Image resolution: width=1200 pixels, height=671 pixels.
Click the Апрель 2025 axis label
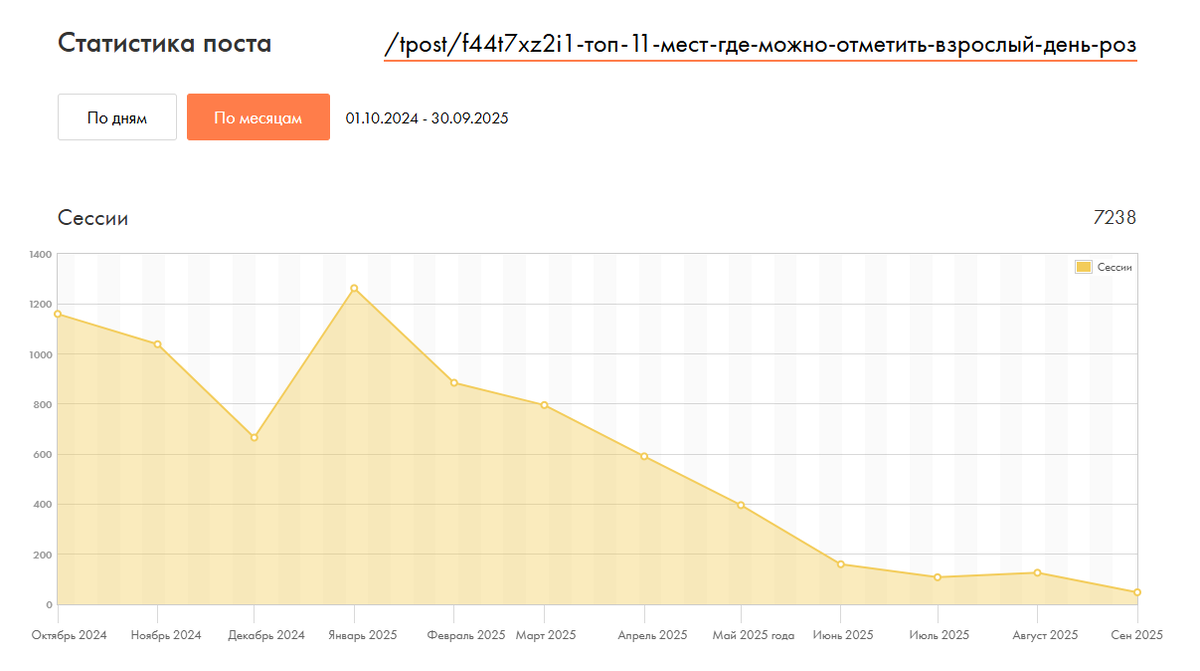point(652,635)
